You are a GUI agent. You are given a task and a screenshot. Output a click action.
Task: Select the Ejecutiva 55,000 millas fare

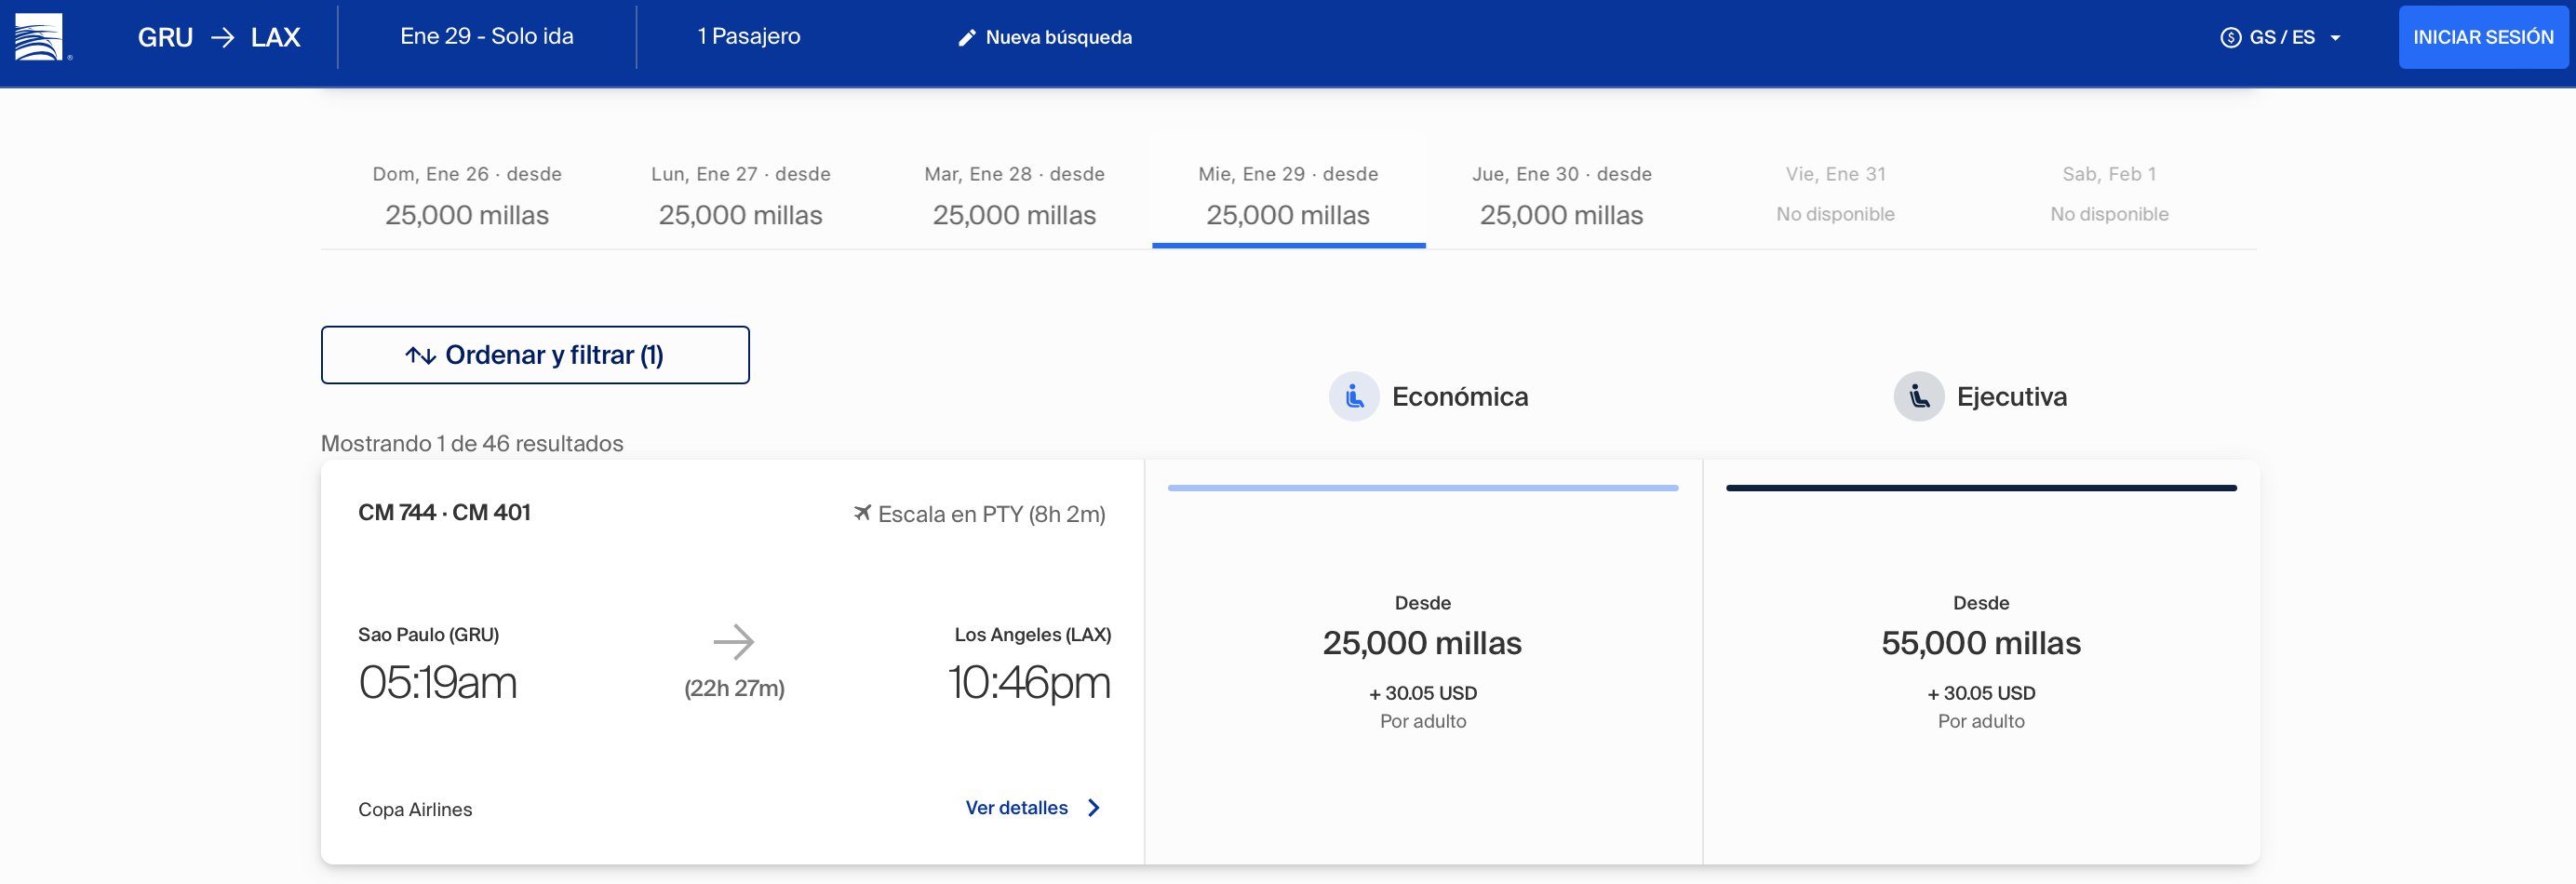tap(1981, 662)
